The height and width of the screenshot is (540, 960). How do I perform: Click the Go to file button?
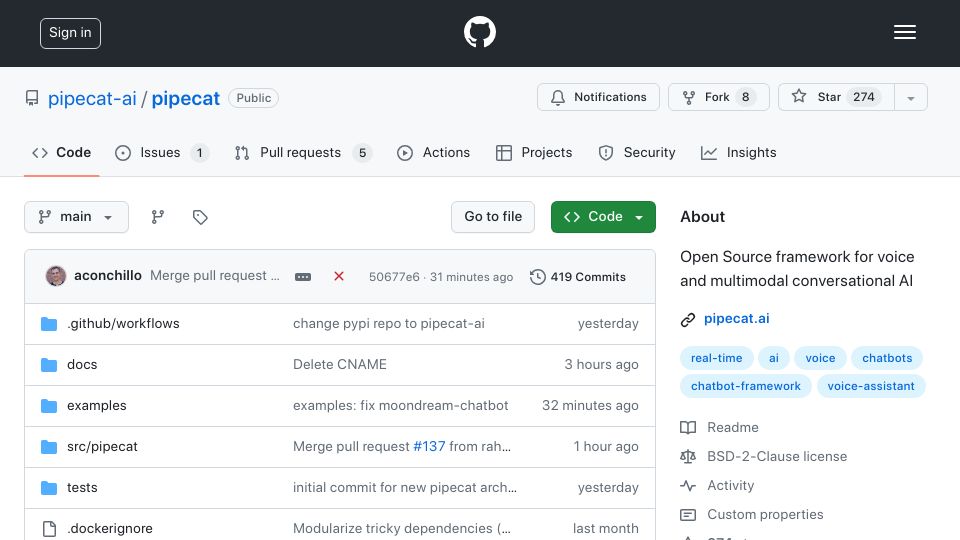pyautogui.click(x=493, y=217)
